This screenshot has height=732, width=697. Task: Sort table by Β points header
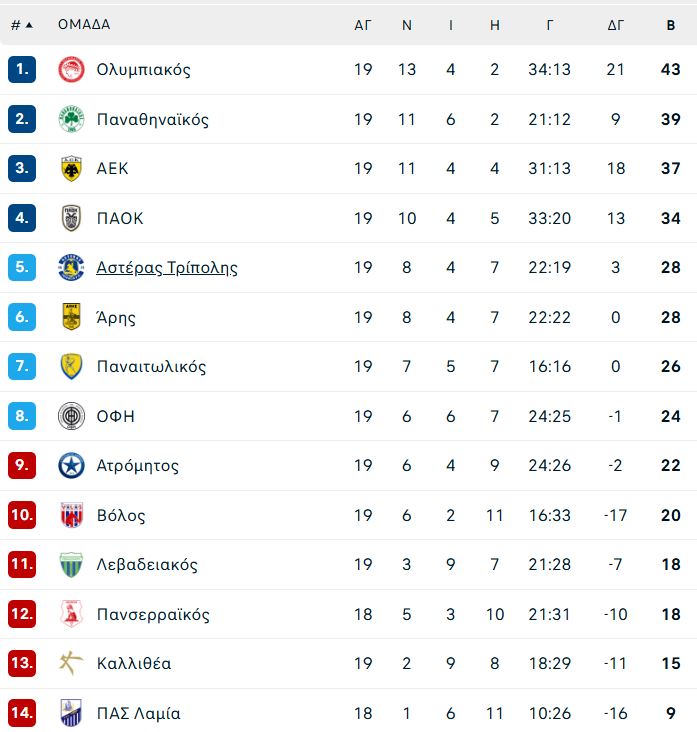click(x=671, y=25)
